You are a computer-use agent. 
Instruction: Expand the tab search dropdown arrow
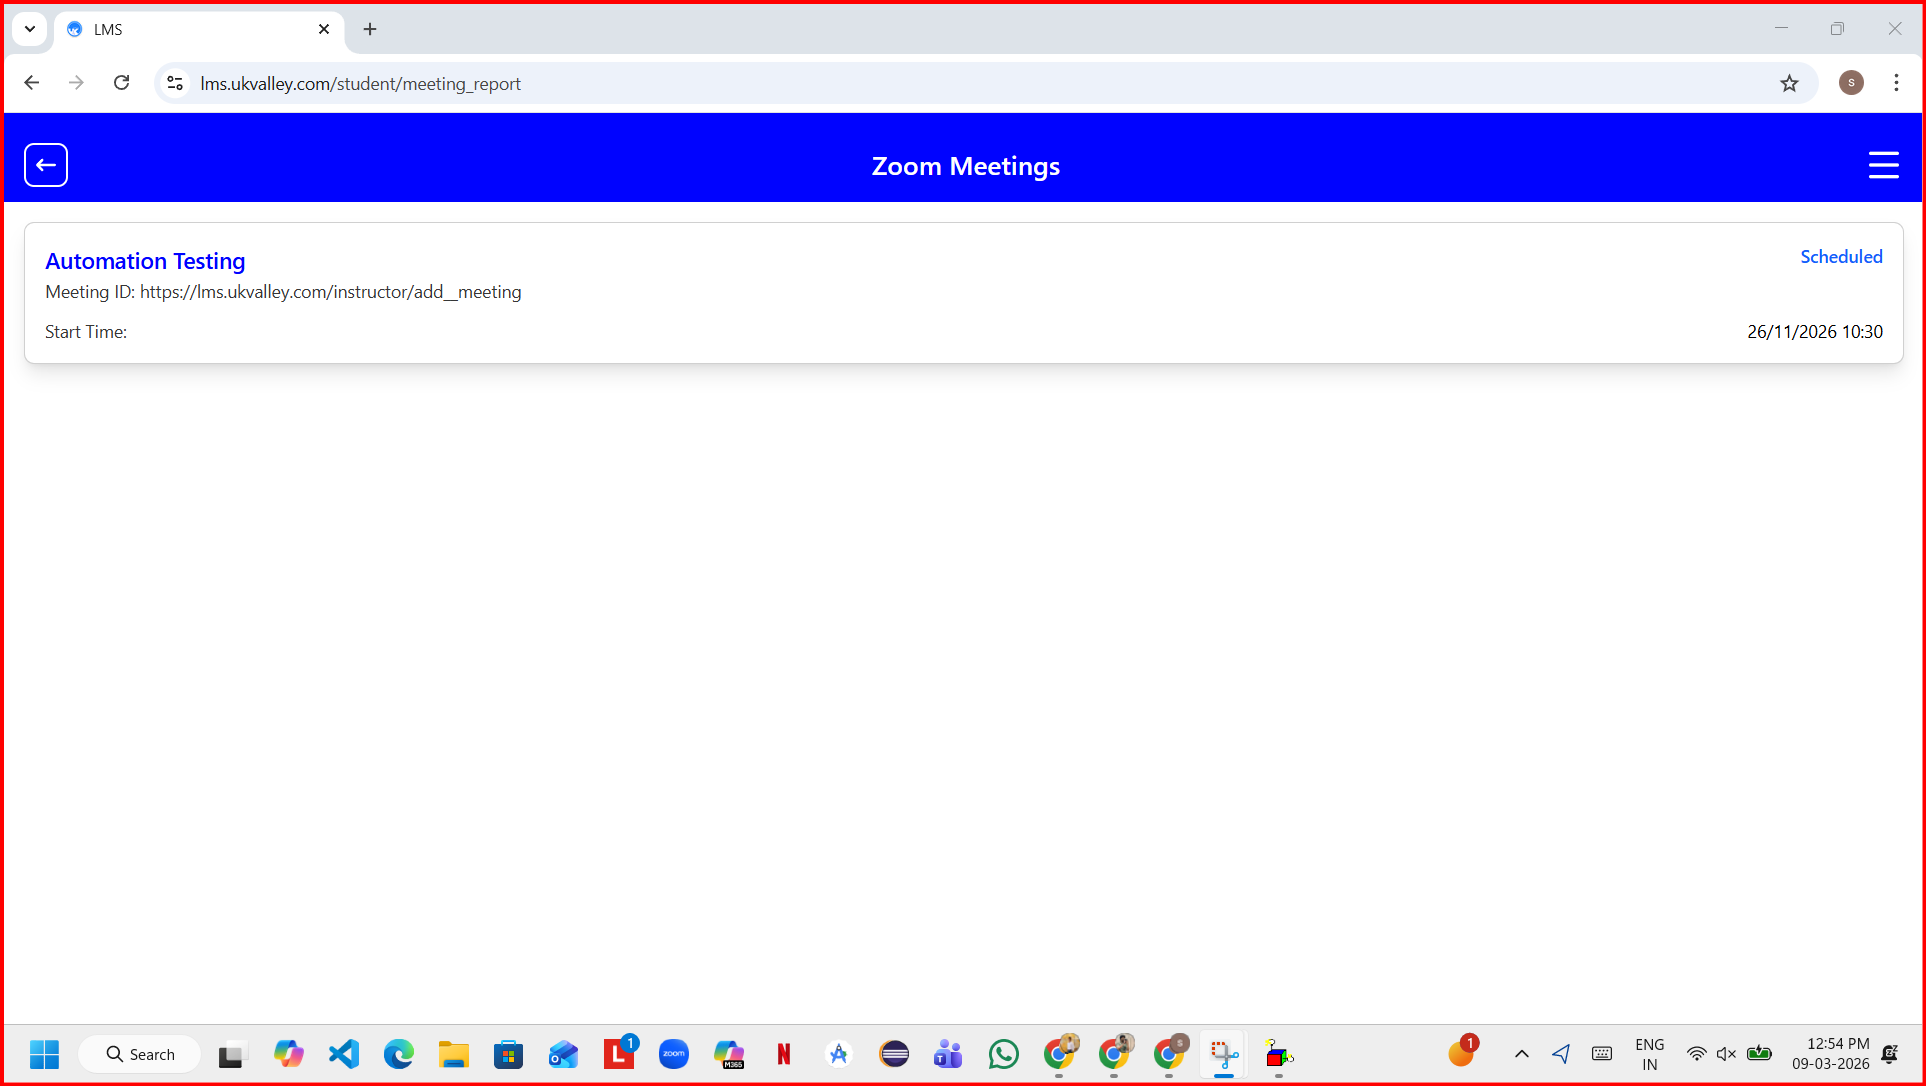pyautogui.click(x=30, y=29)
